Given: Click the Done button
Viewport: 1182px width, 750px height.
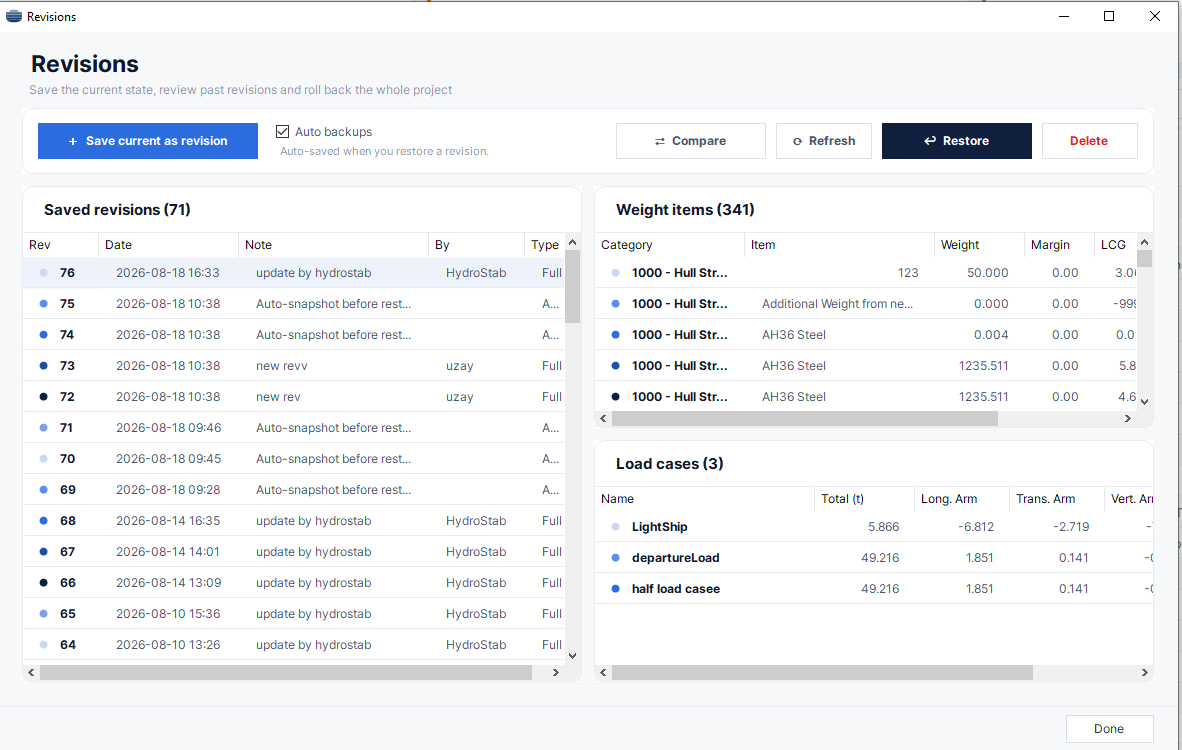Looking at the screenshot, I should 1109,729.
